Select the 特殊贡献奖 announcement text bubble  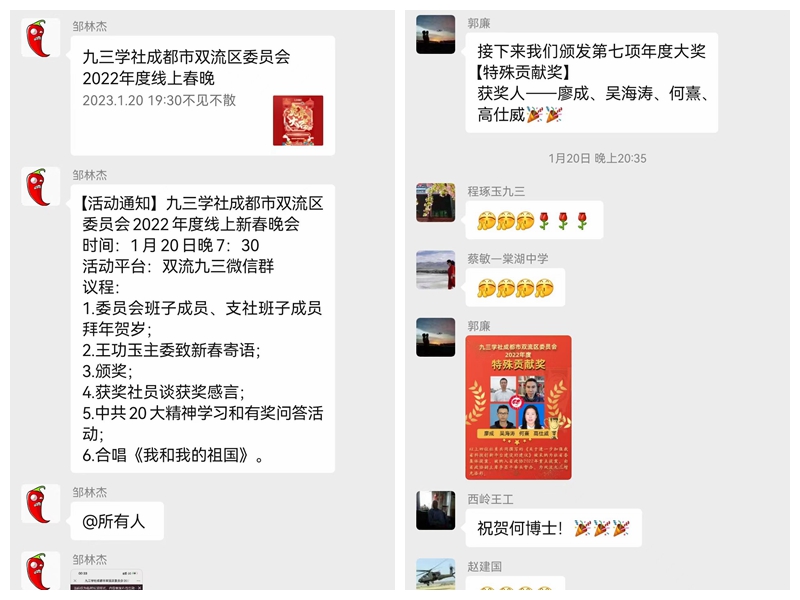click(592, 83)
